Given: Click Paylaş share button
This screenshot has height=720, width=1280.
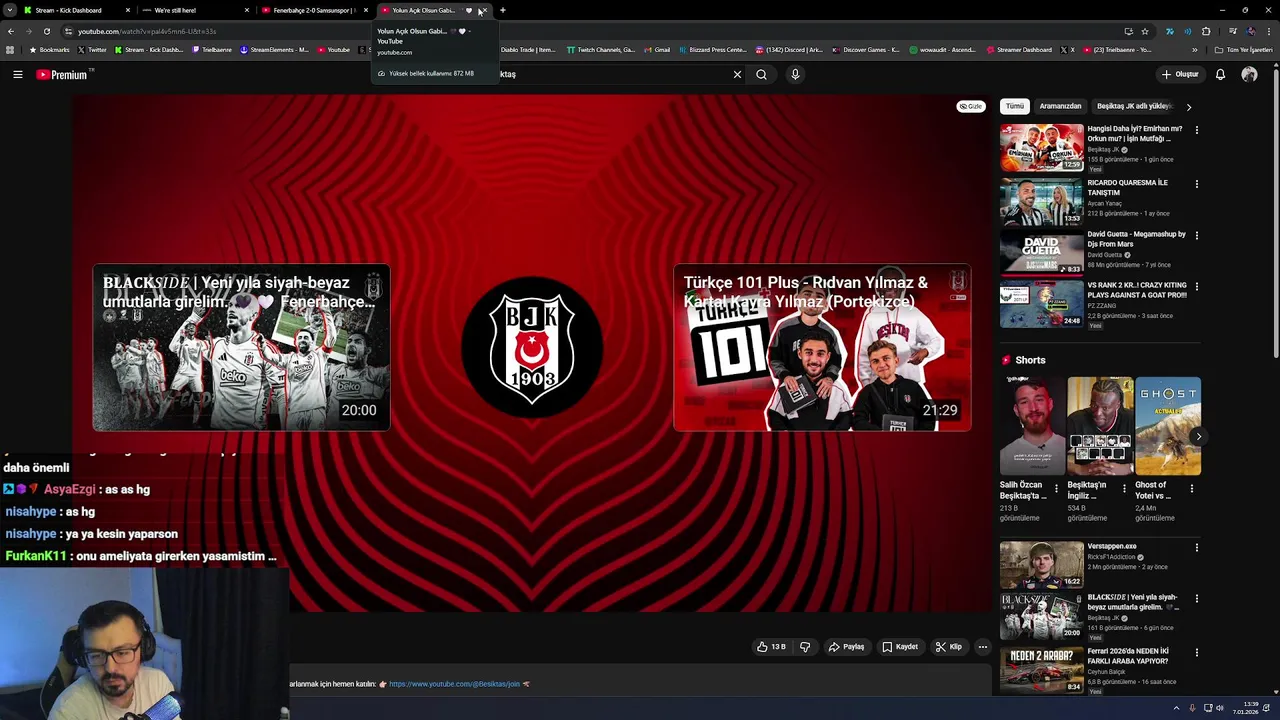Looking at the screenshot, I should click(846, 647).
